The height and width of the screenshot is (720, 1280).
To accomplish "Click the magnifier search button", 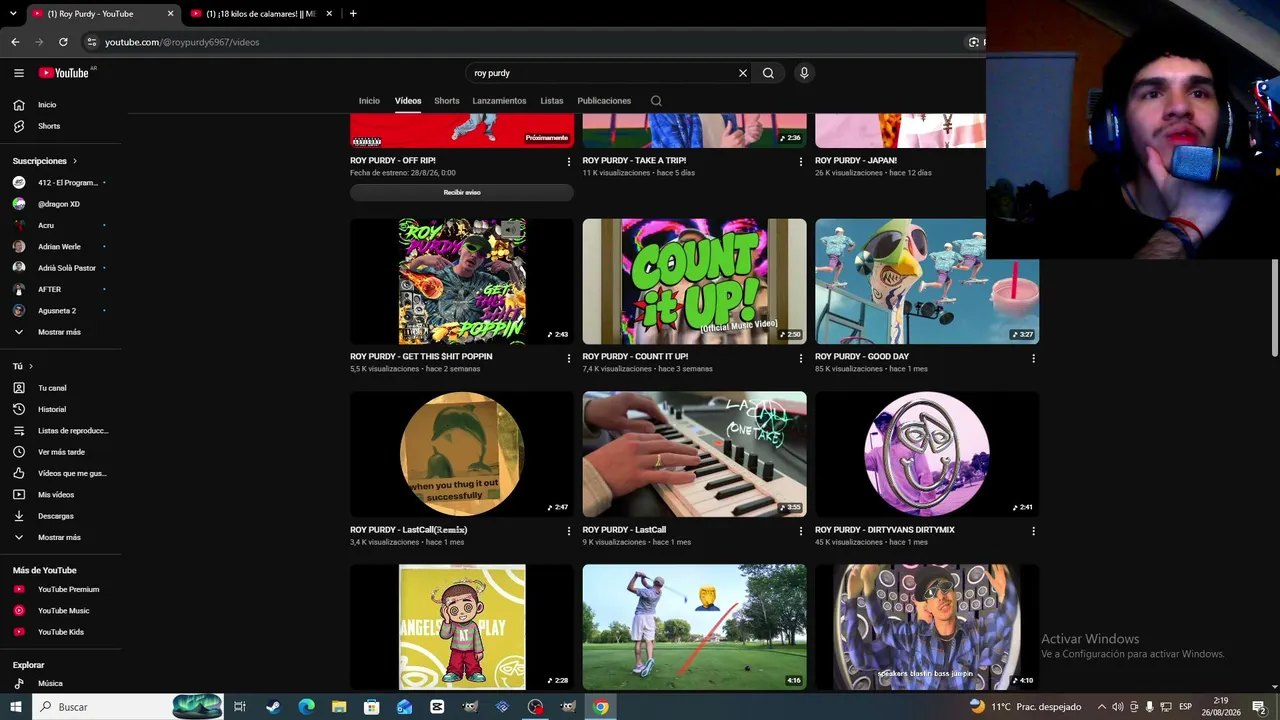I will (x=768, y=73).
